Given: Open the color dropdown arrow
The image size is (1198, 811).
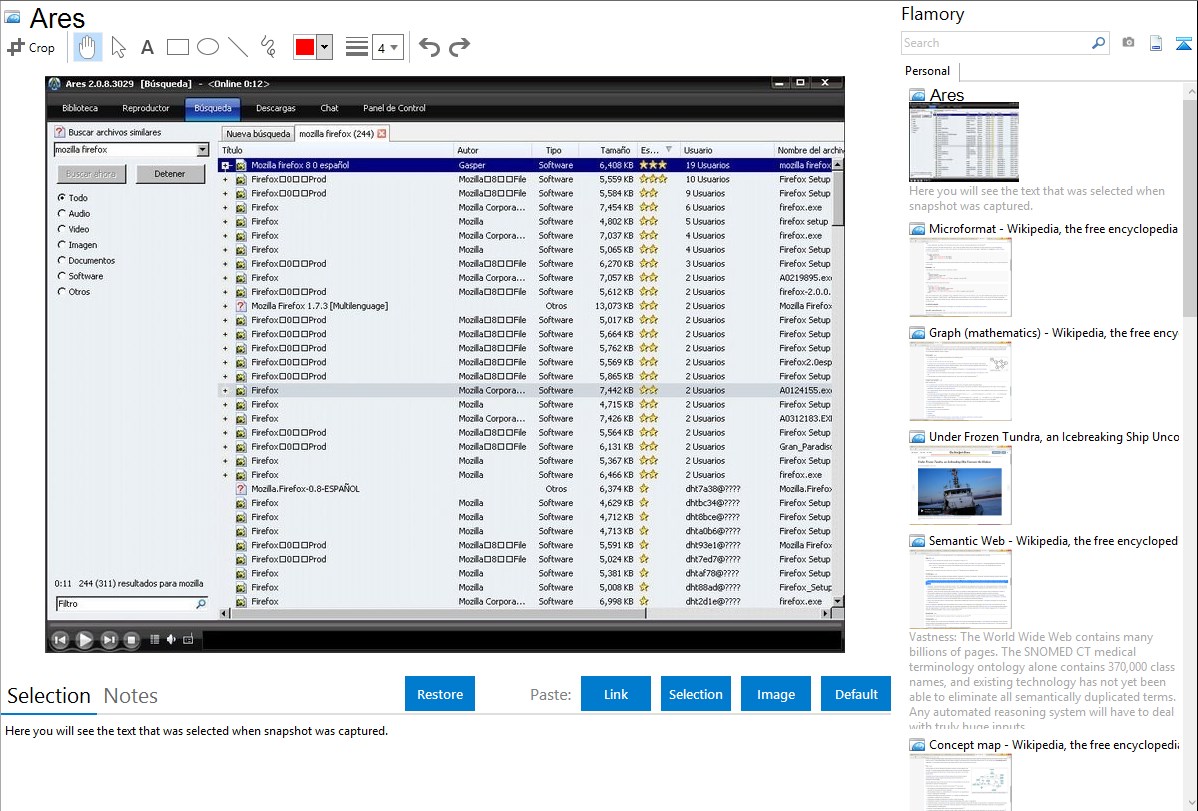Looking at the screenshot, I should tap(325, 47).
